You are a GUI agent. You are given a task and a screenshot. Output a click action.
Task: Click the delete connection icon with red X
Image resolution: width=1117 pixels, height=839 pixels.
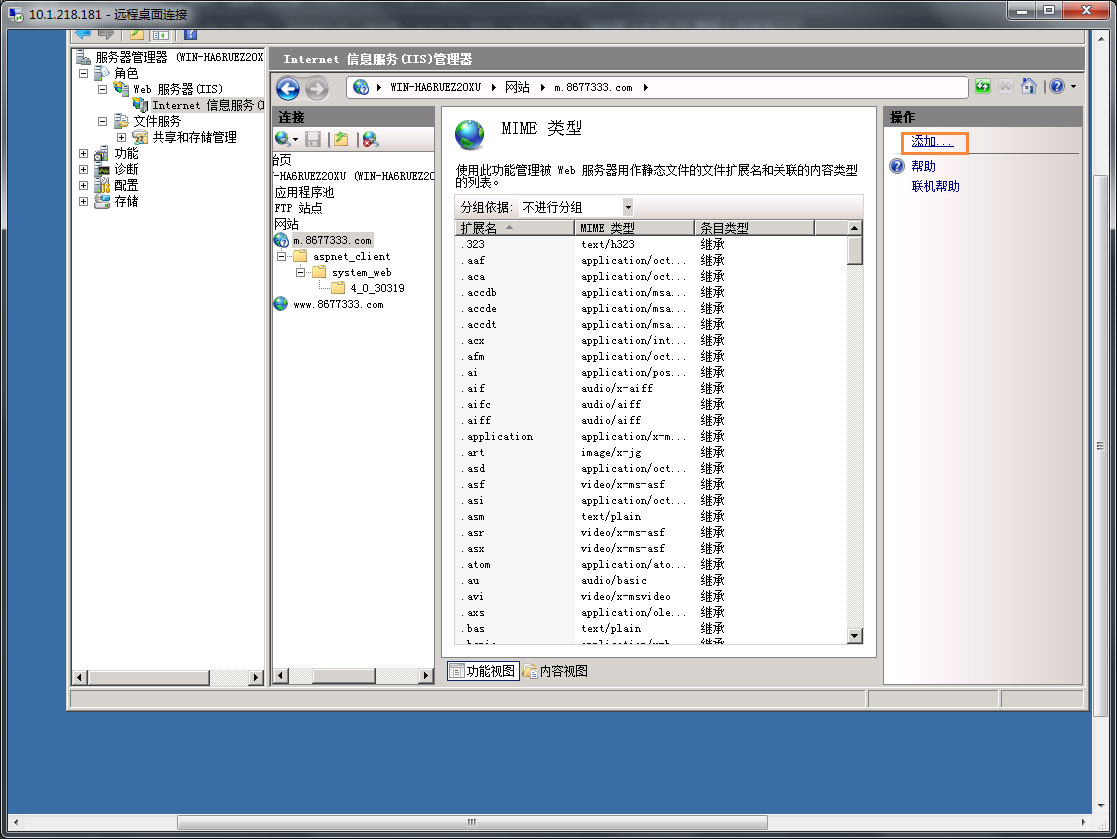point(370,139)
